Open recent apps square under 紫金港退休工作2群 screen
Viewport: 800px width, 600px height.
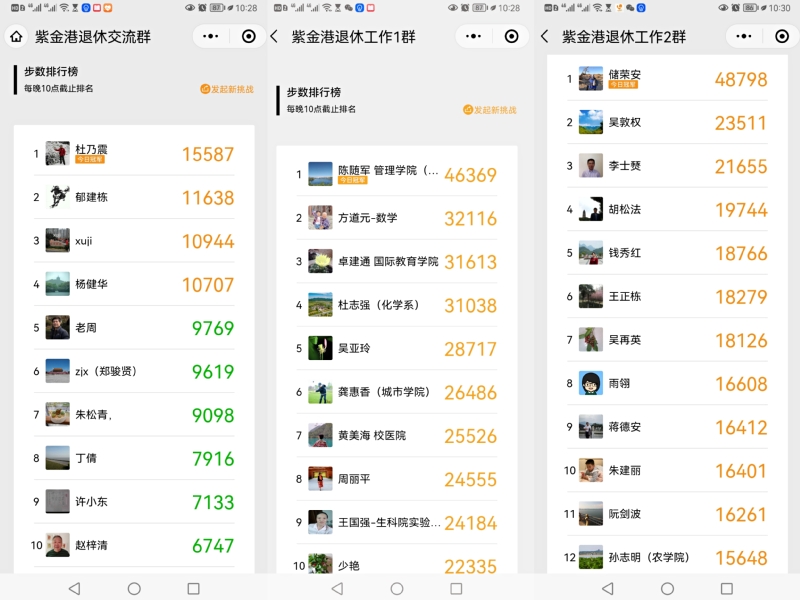(727, 589)
